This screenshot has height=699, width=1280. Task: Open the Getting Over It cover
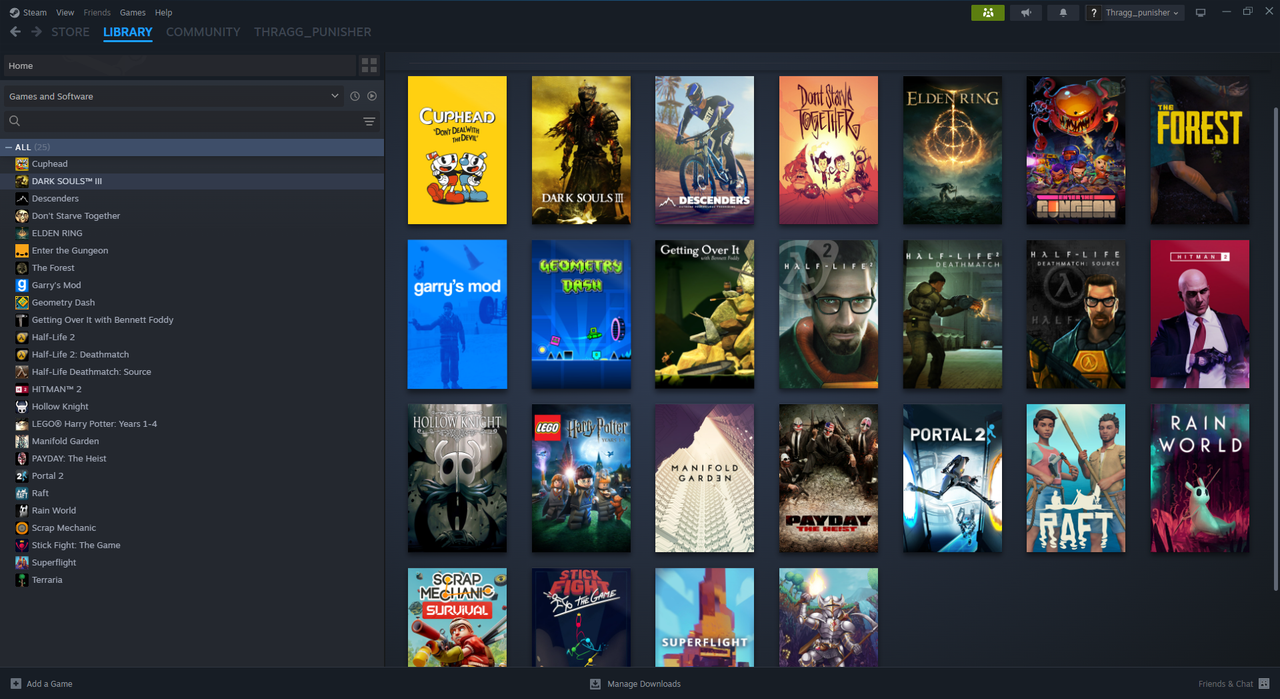tap(705, 314)
